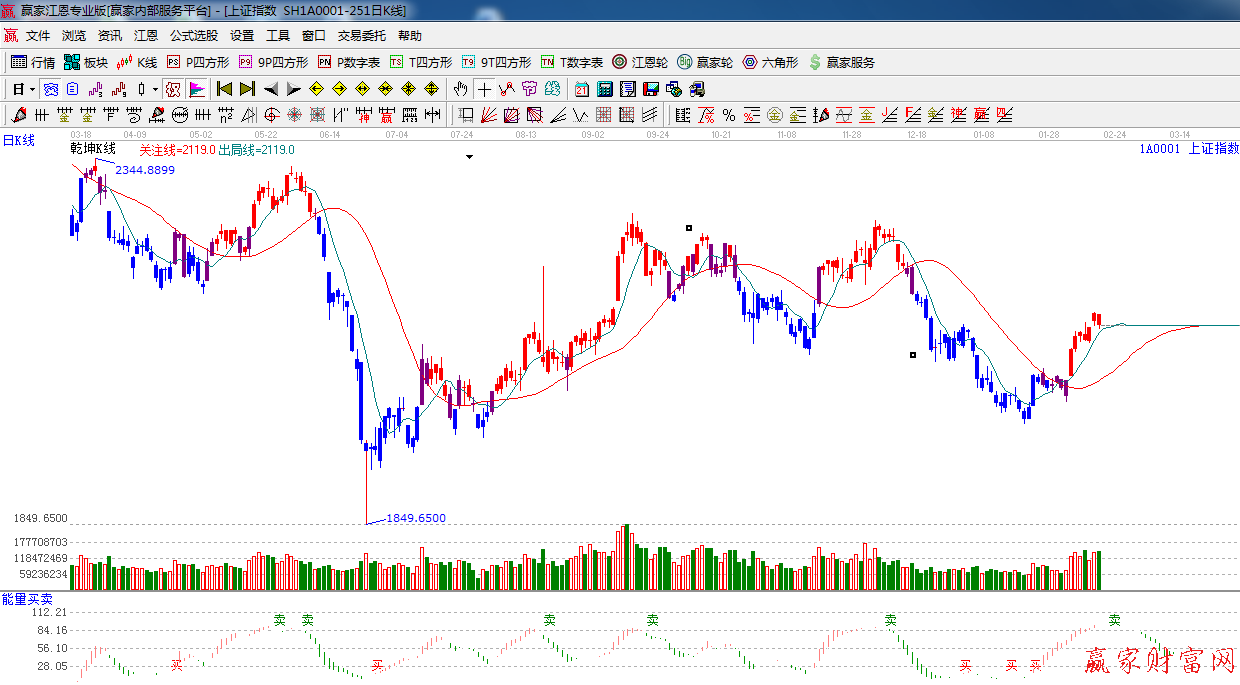Open the 行情 market quotes view

33,62
